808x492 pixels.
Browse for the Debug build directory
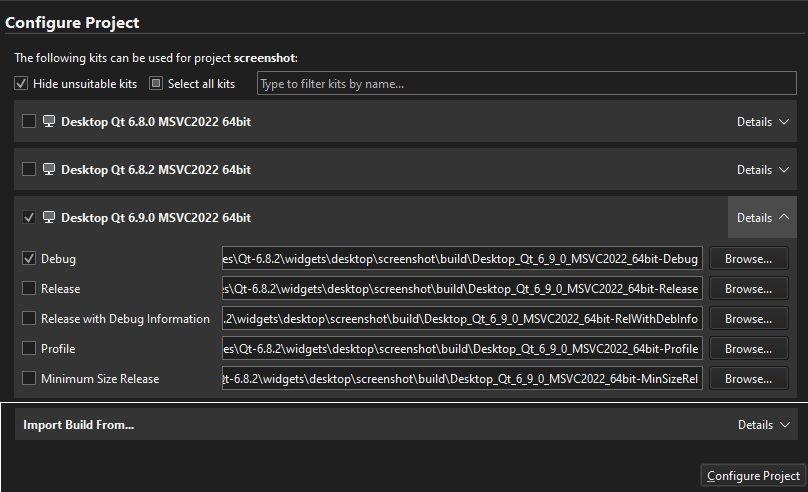pos(748,259)
